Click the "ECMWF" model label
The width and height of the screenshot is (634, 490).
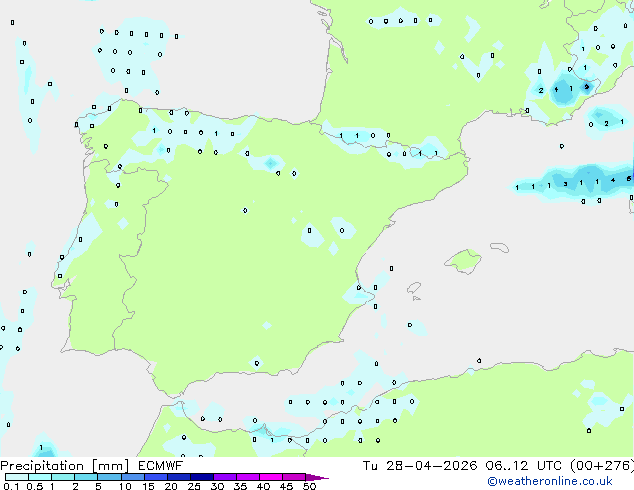161,466
